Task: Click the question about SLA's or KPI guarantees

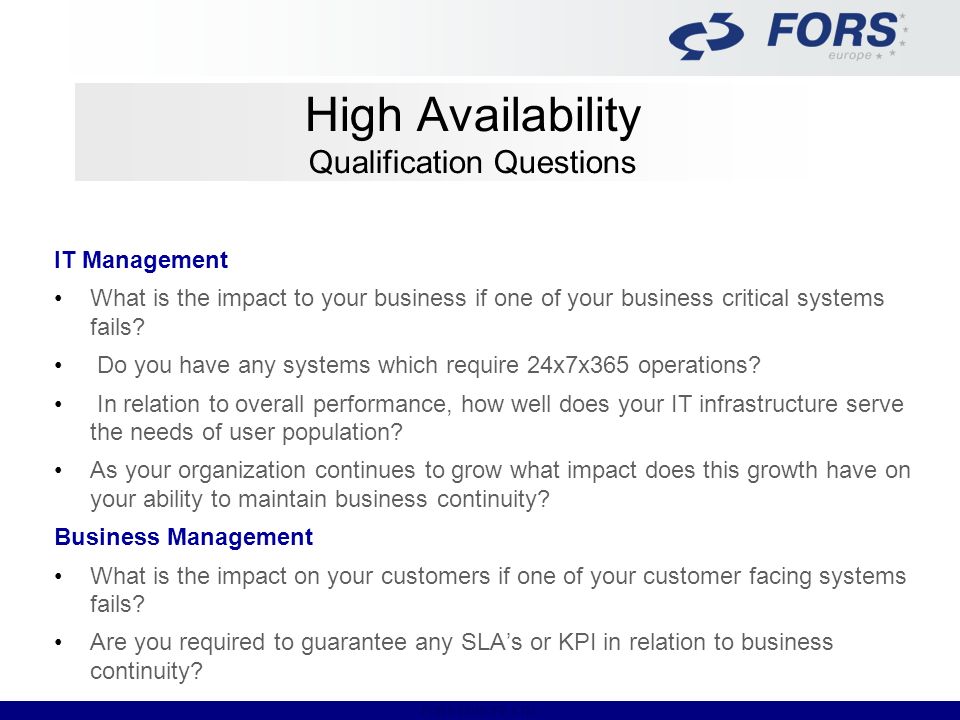Action: (x=461, y=656)
